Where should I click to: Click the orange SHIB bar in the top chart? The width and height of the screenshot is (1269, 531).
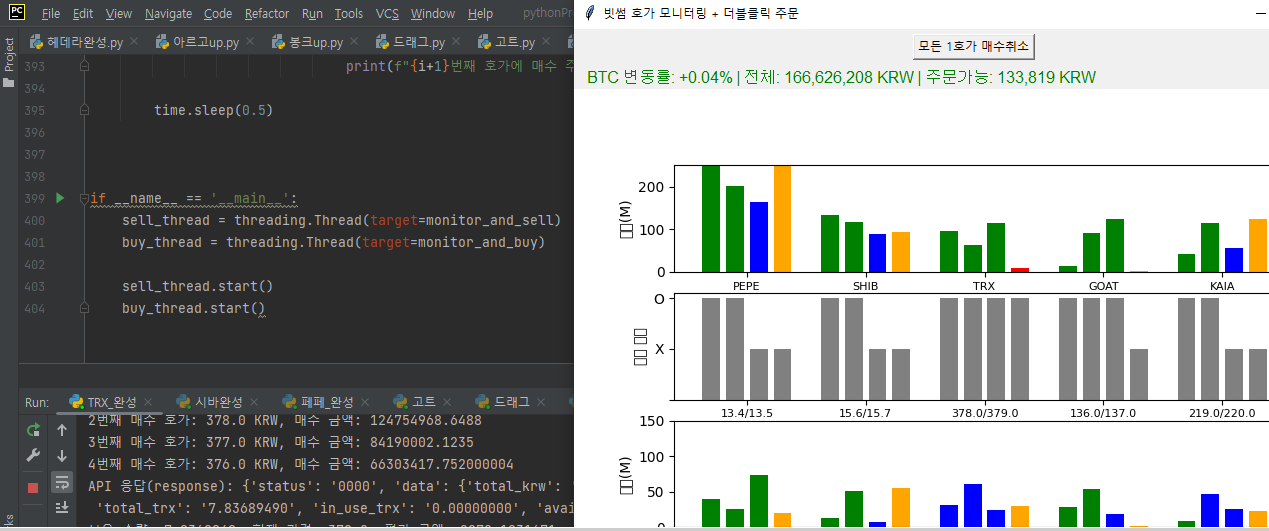click(x=901, y=252)
